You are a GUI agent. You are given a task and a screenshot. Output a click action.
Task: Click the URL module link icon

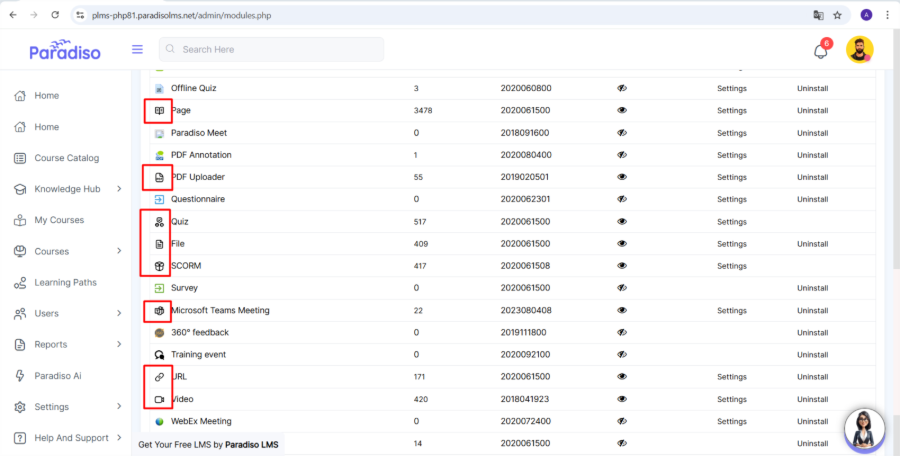point(159,377)
